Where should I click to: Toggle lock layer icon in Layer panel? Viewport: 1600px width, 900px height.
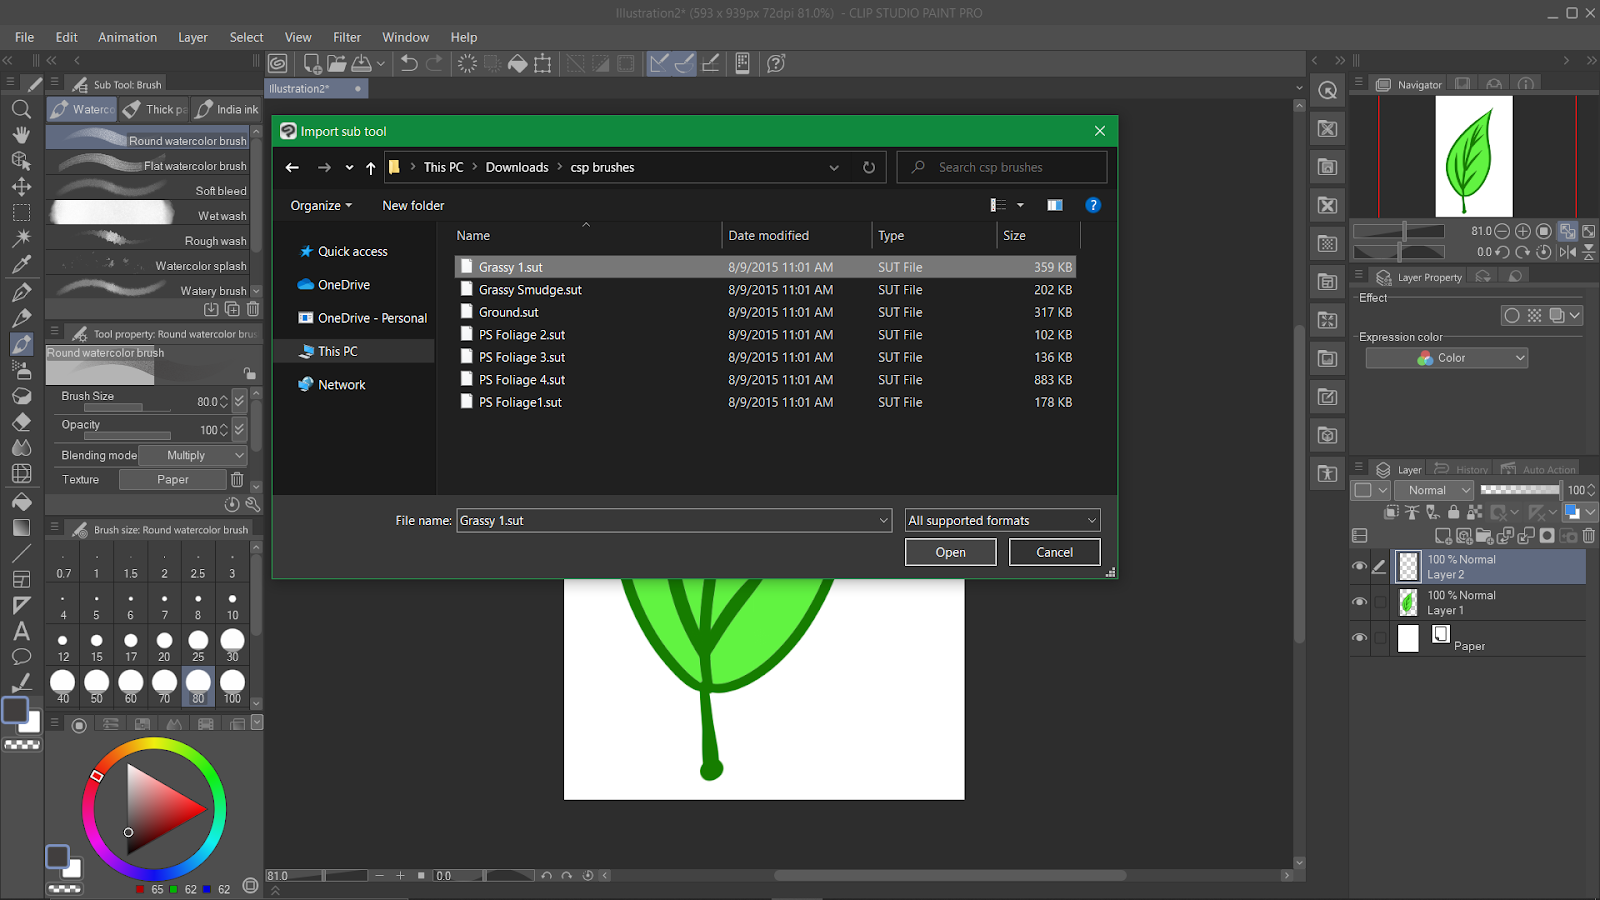coord(1453,512)
